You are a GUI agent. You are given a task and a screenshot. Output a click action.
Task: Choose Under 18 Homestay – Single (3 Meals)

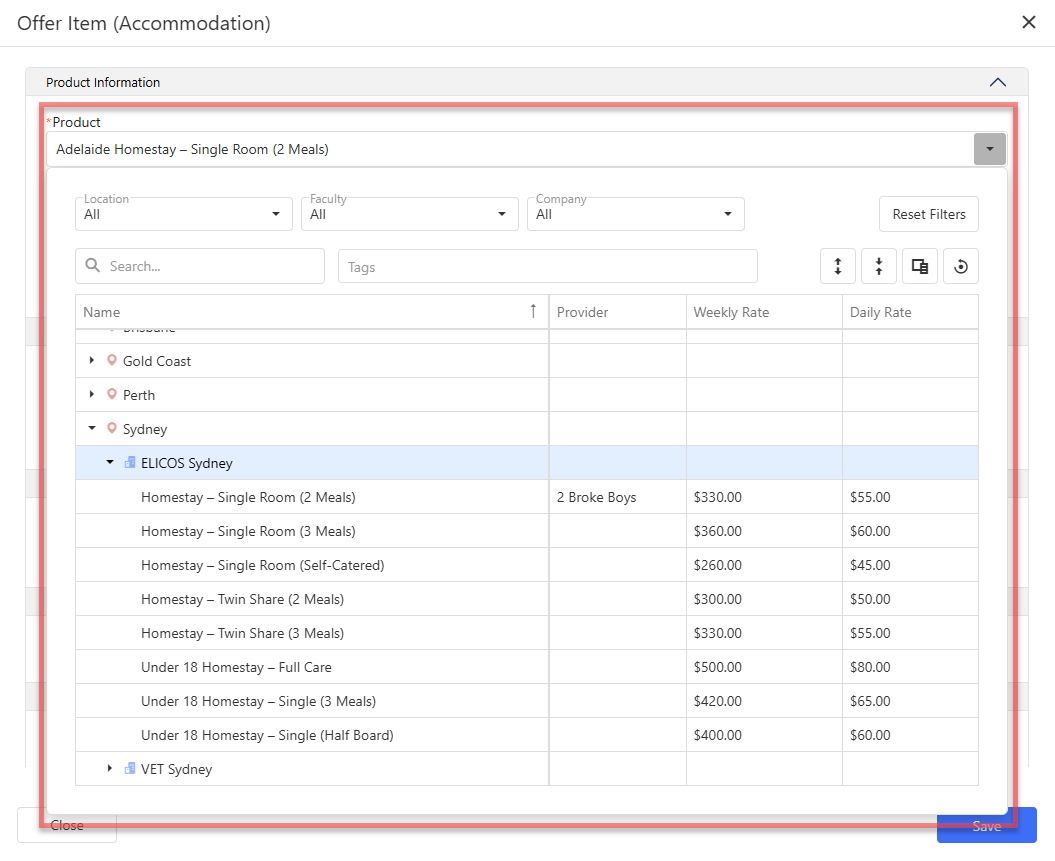tap(527, 701)
